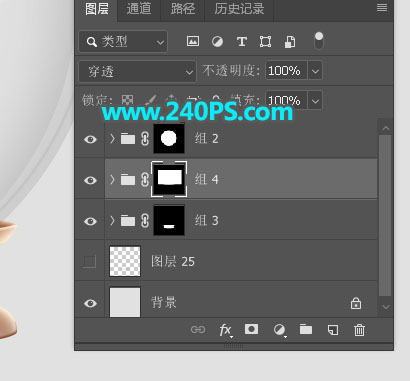Screen dimensions: 410x381
Task: Open the 类型 filter dropdown
Action: click(x=123, y=42)
